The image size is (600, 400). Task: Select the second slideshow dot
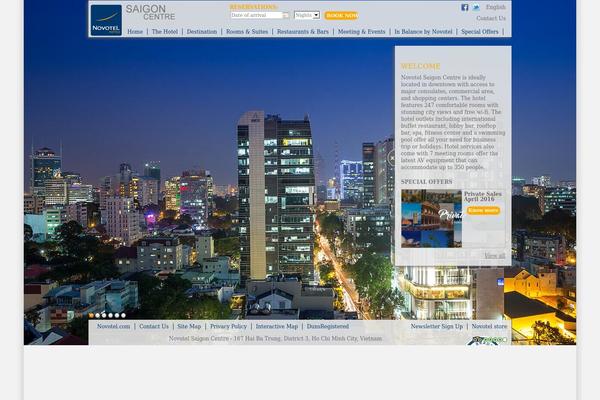98,315
